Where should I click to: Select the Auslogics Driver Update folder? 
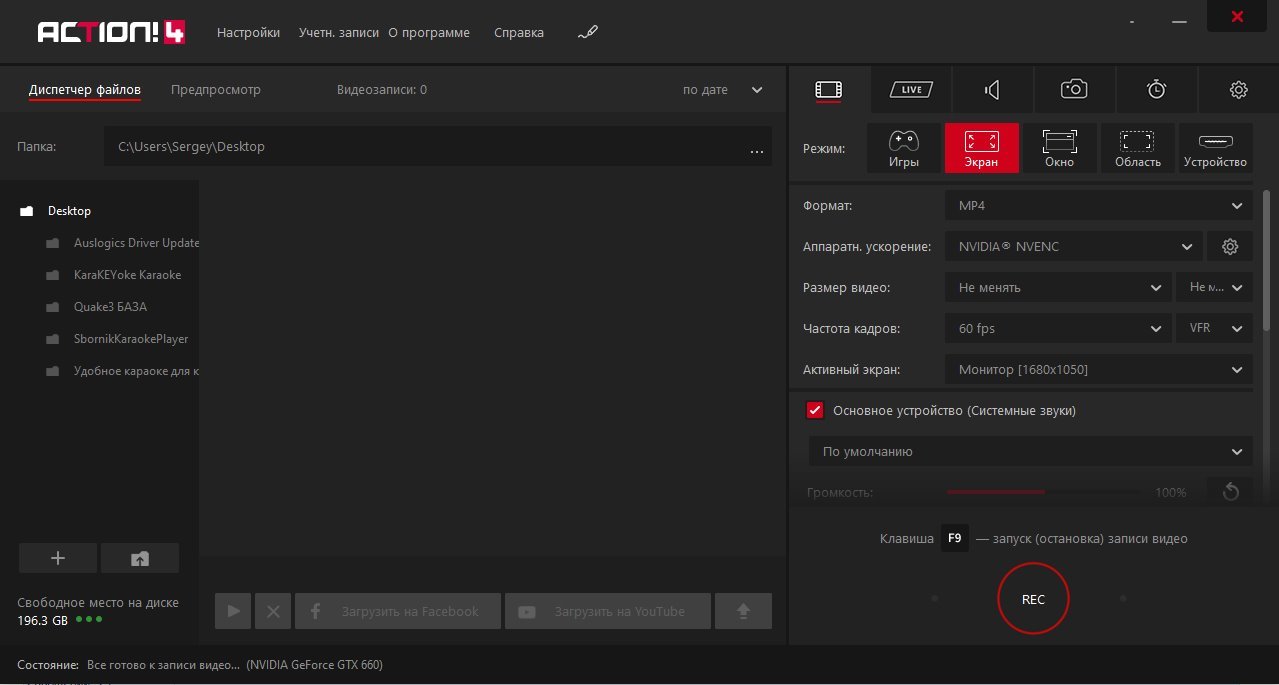pos(136,243)
